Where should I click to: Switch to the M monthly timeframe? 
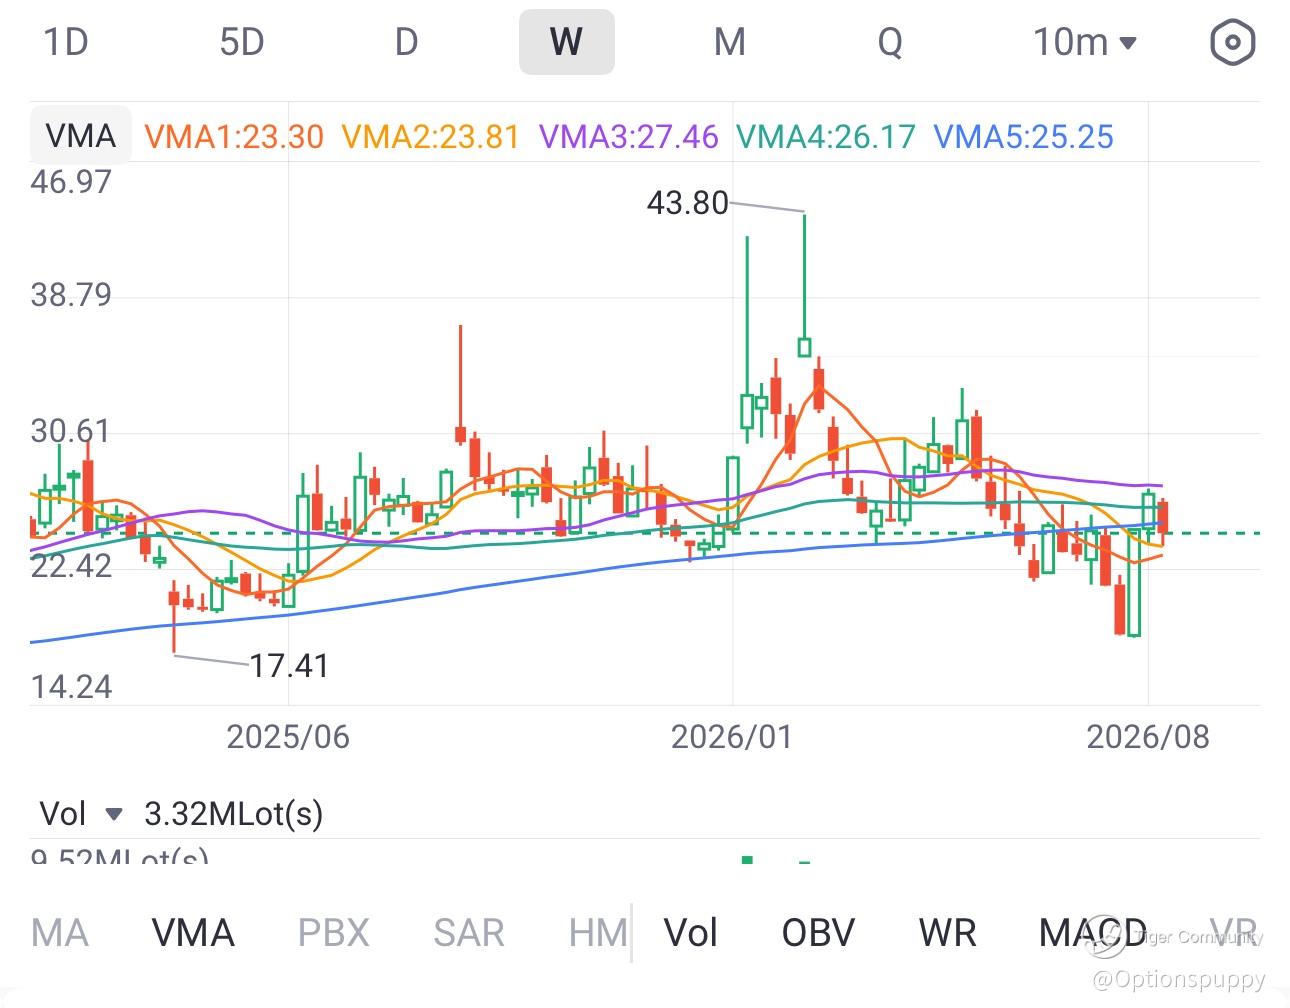[730, 43]
